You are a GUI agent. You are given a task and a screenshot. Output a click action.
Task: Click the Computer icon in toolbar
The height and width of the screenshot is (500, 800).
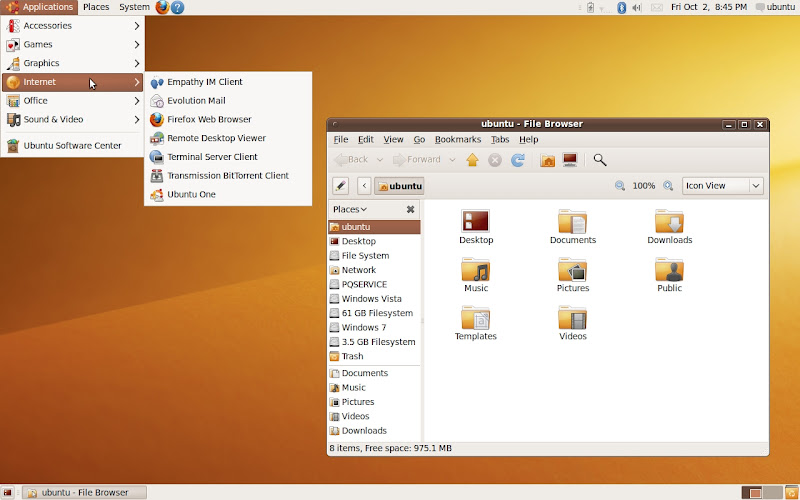pyautogui.click(x=570, y=160)
